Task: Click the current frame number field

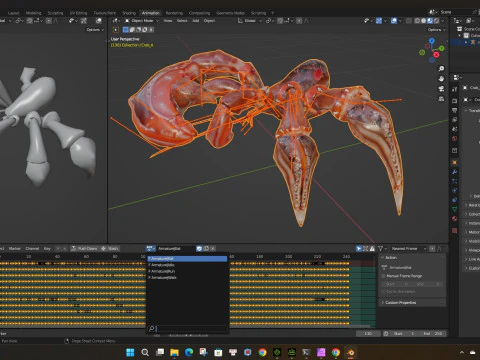Action: pos(368,334)
